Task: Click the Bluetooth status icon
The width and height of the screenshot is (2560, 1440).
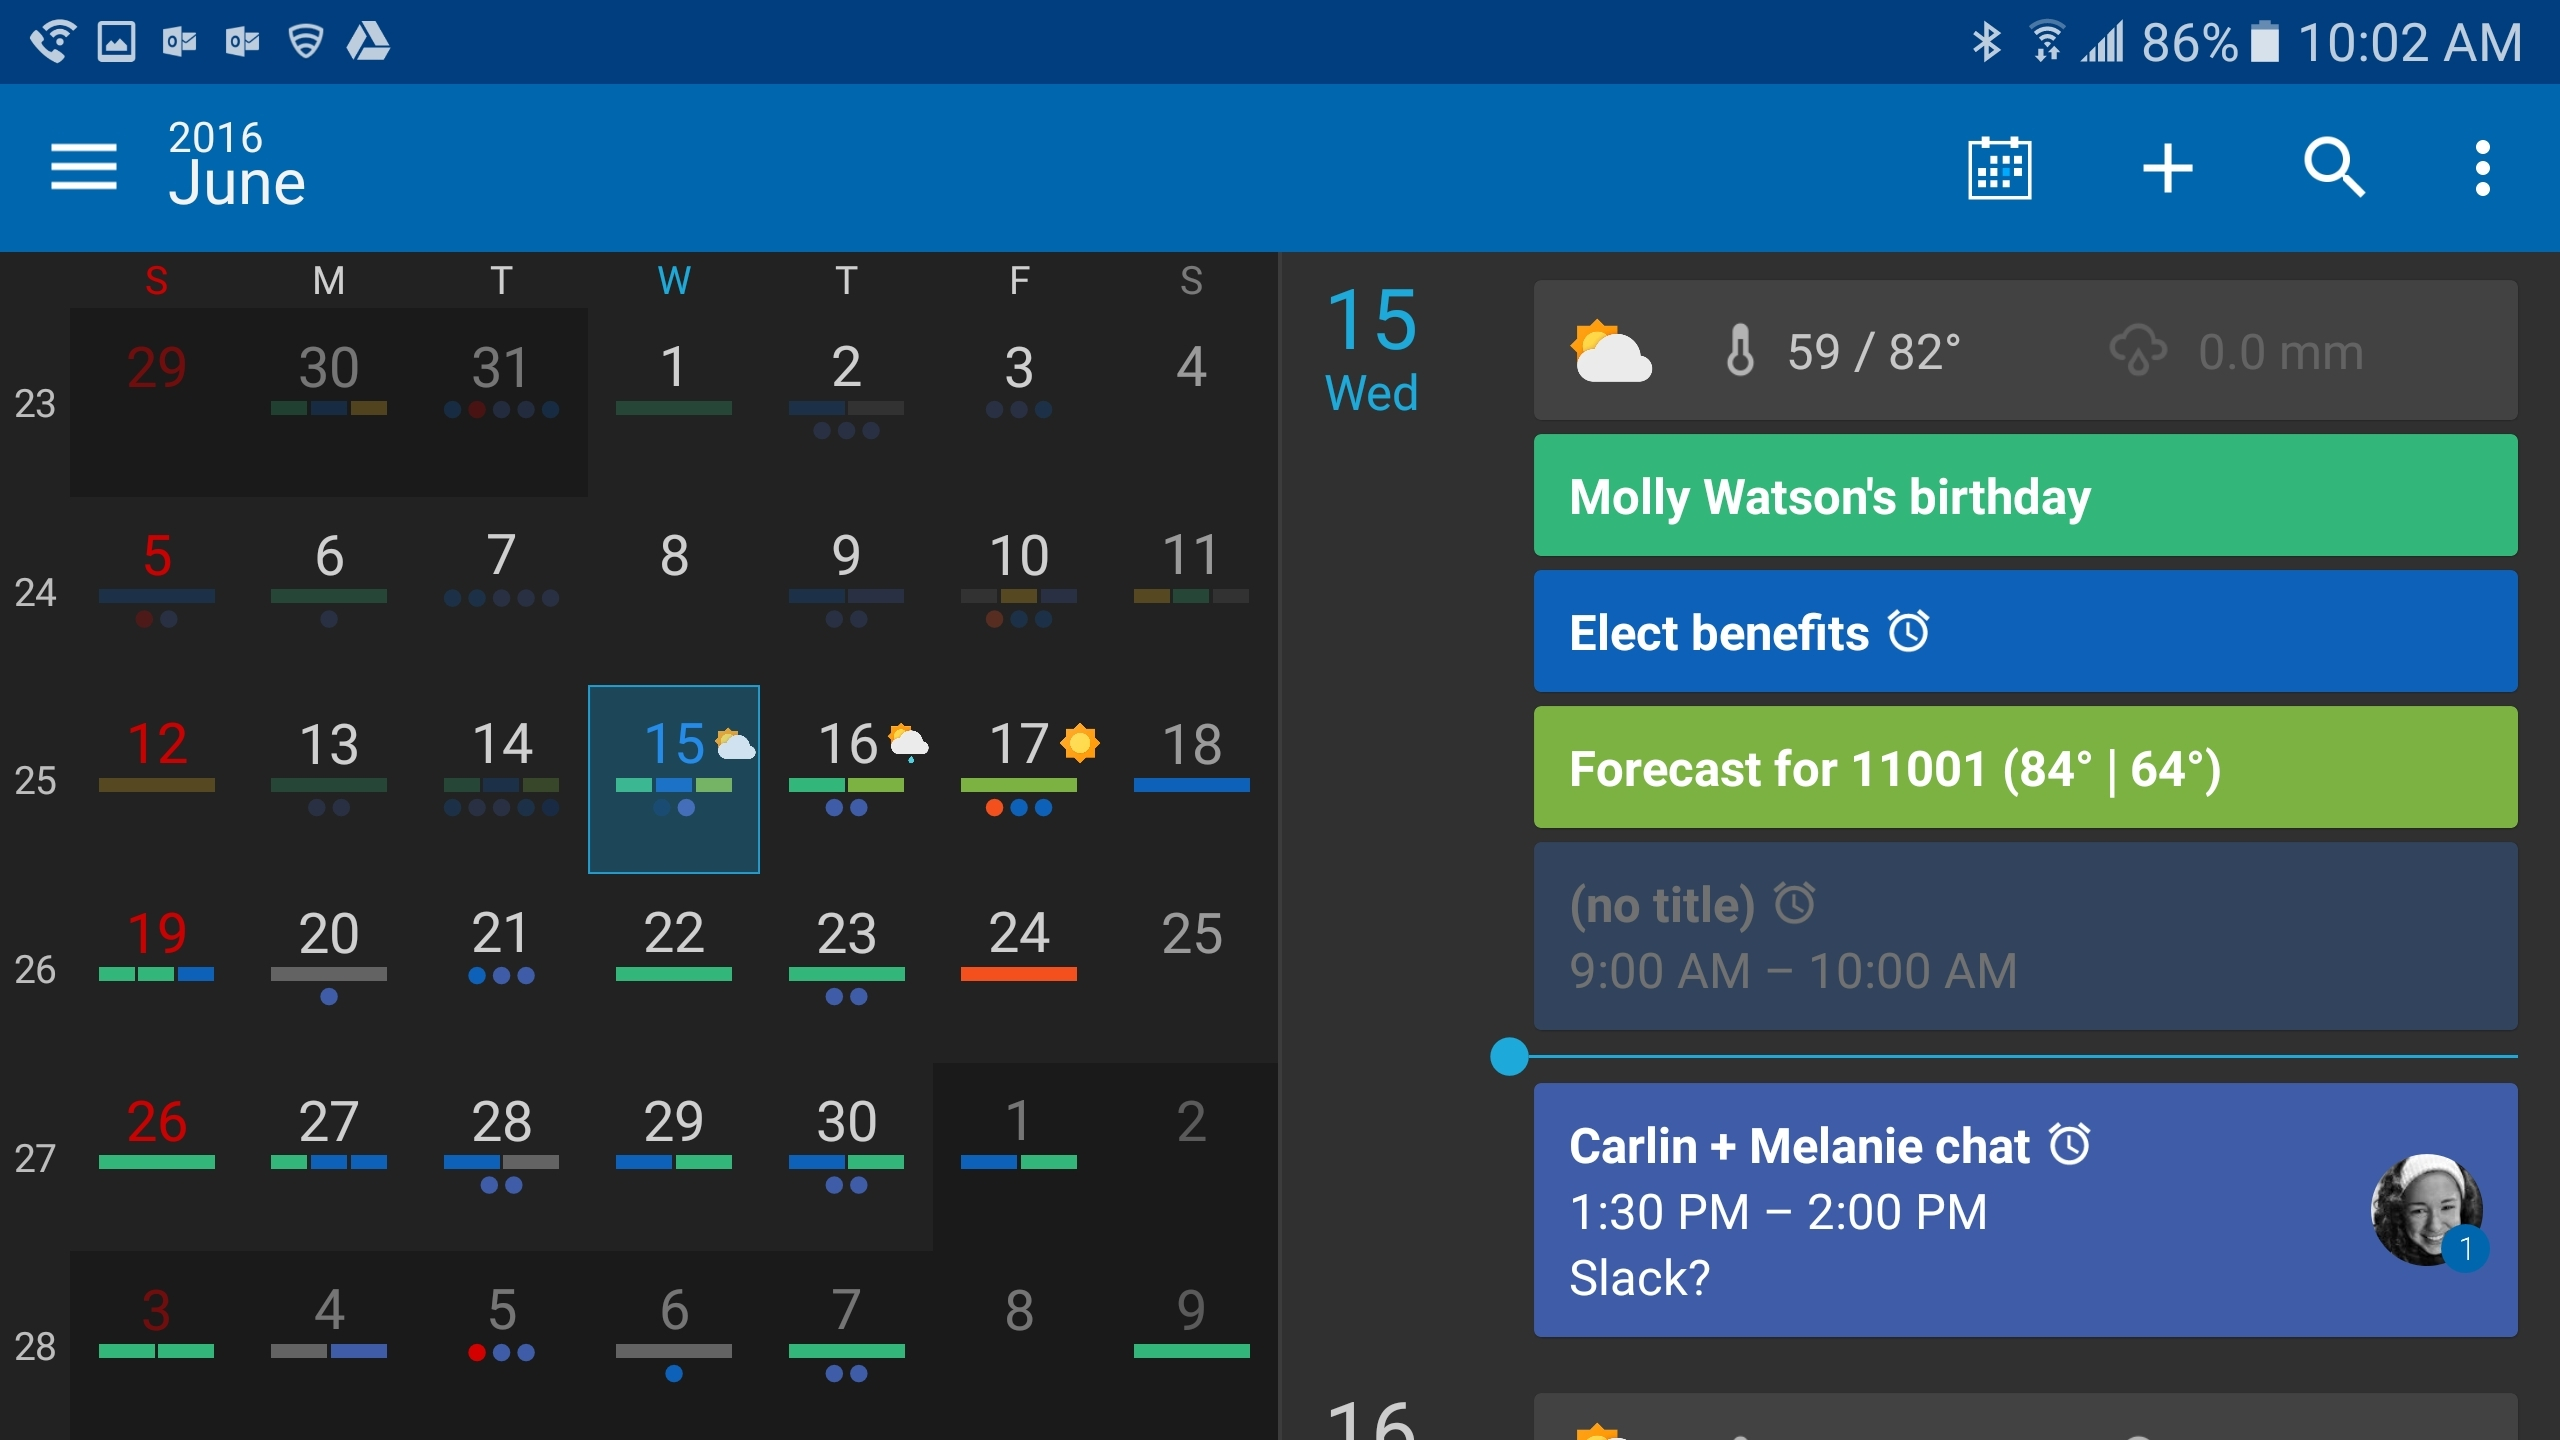Action: [1982, 40]
